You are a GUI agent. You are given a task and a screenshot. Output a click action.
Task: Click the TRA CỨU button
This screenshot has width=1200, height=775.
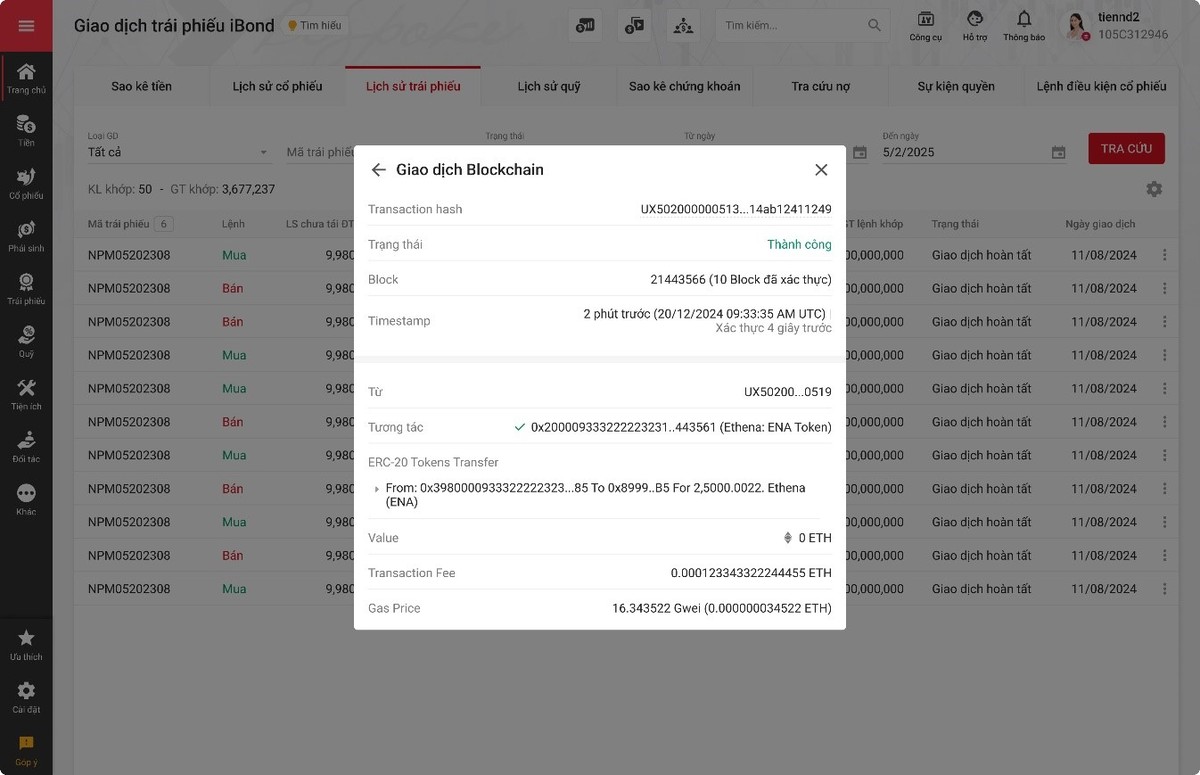click(1126, 147)
